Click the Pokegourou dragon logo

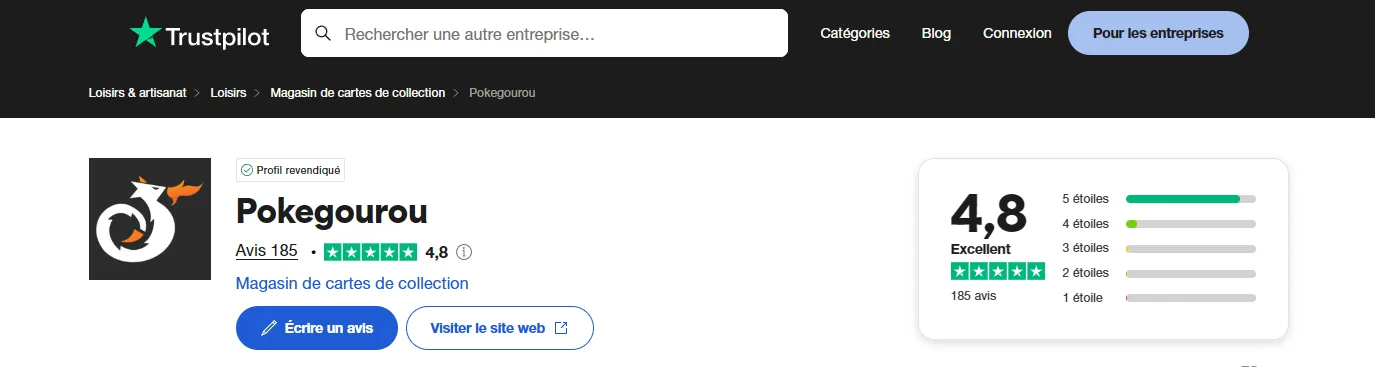[x=150, y=219]
